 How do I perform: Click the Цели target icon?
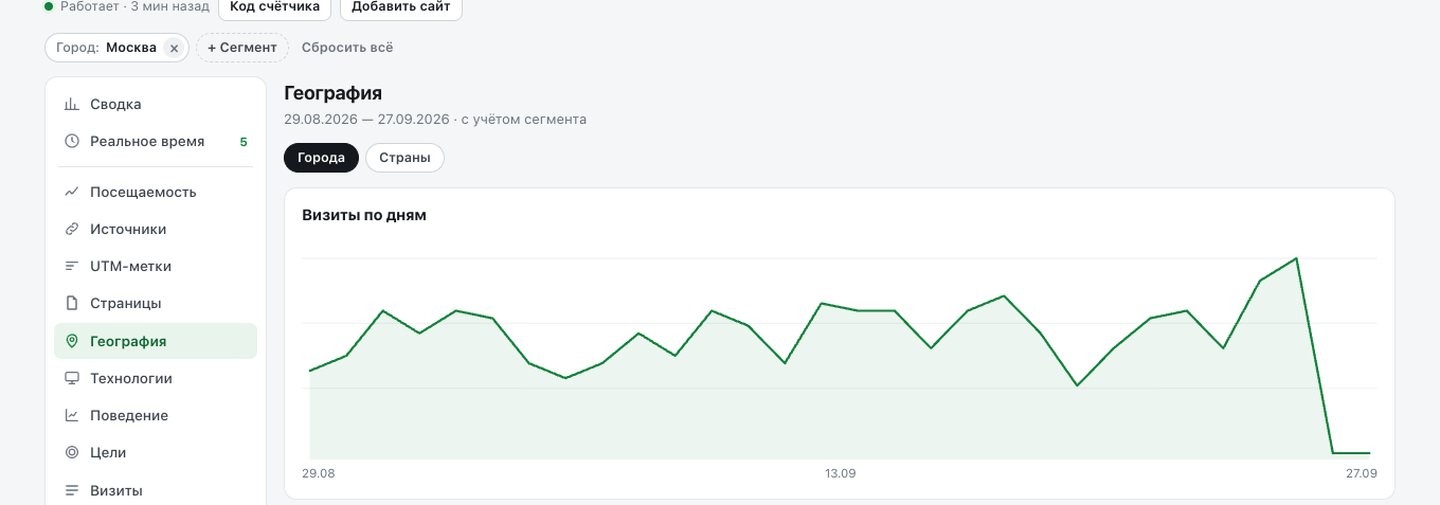coord(72,452)
